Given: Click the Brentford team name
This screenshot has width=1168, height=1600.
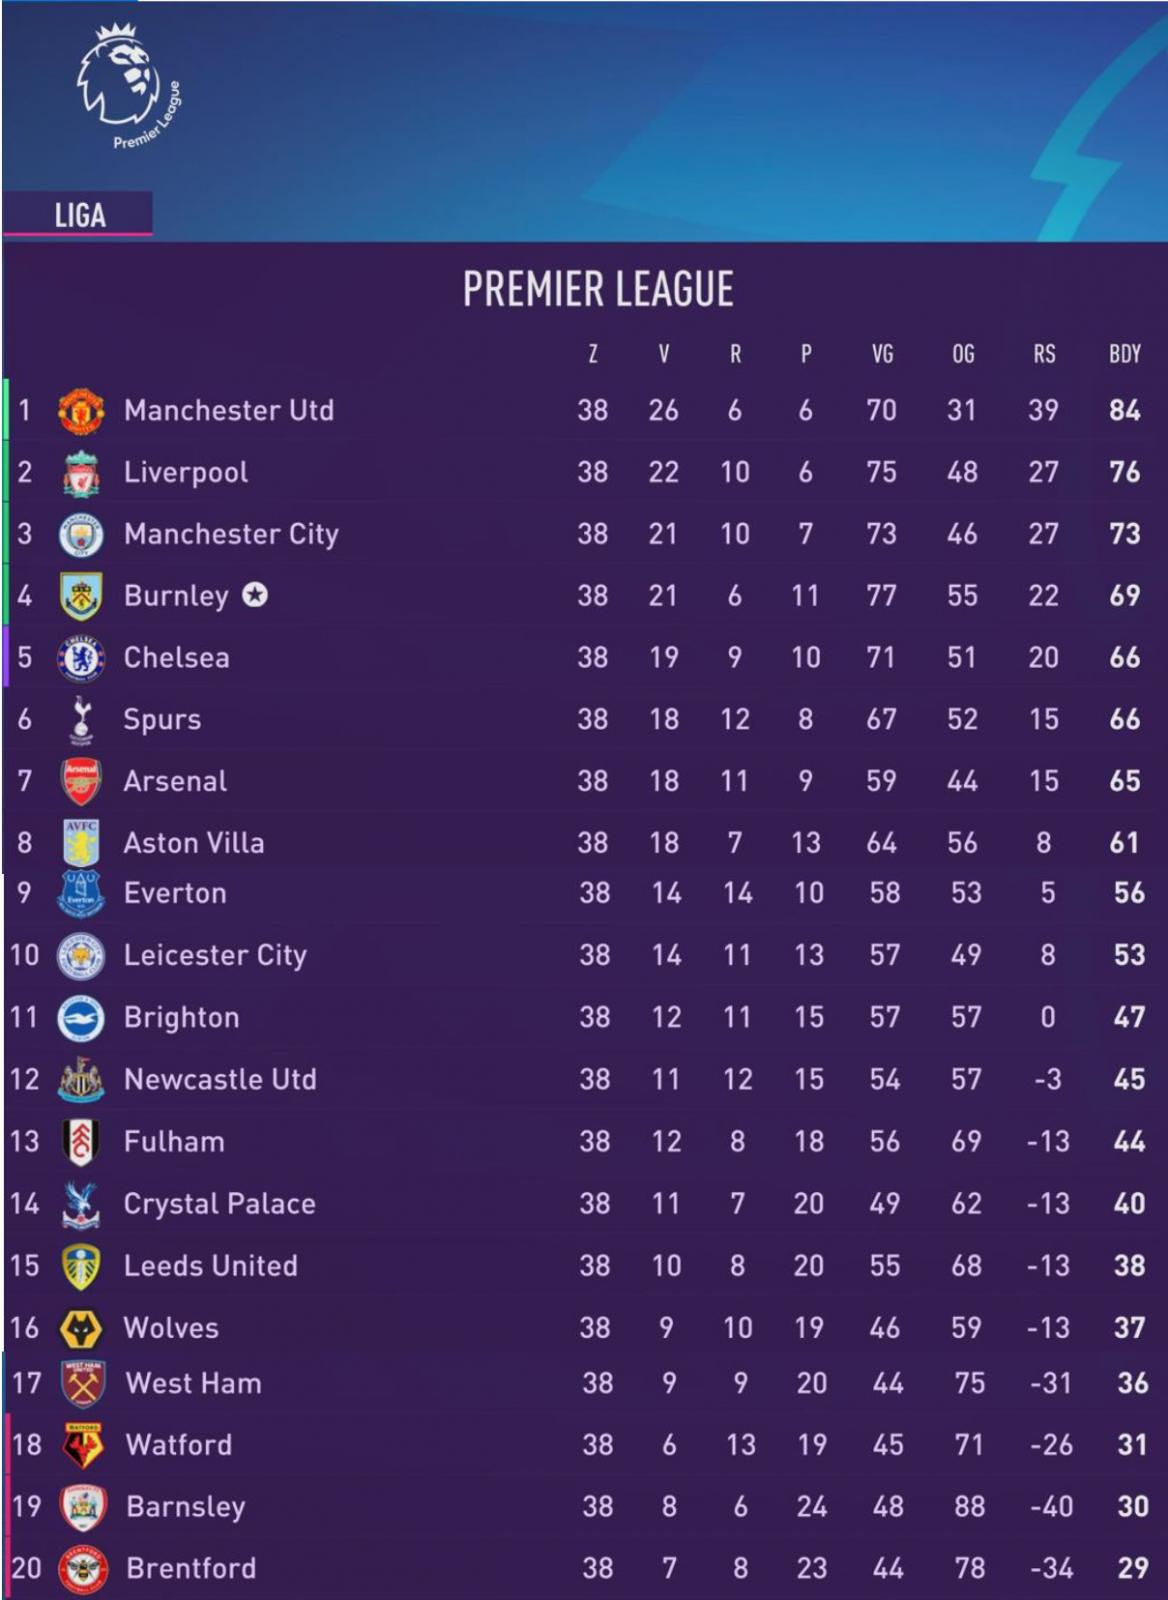Looking at the screenshot, I should [191, 1568].
